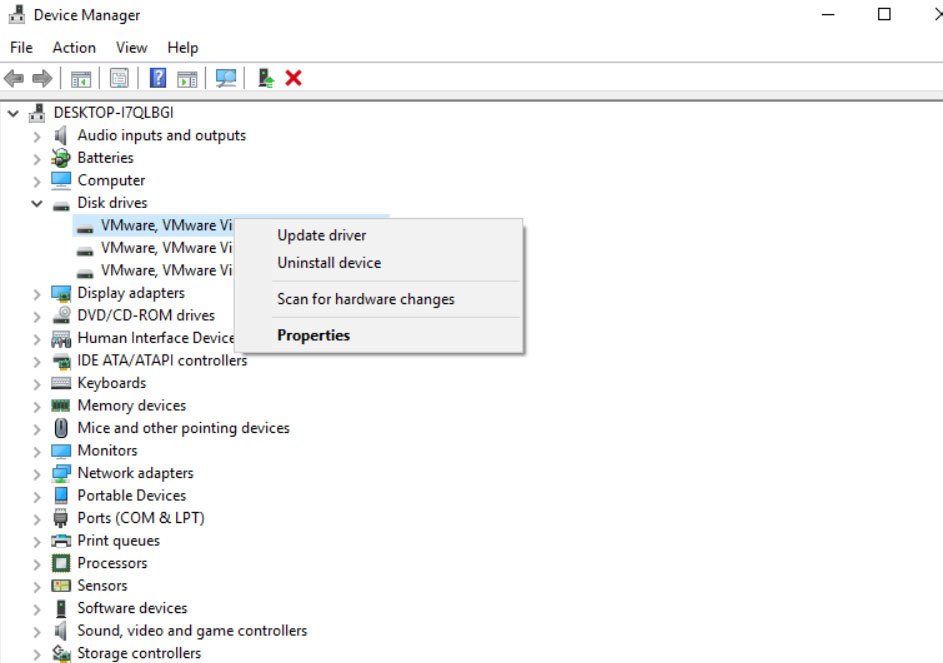Select the third VMware disk drive entry
Screen dimensions: 943x663
click(167, 270)
